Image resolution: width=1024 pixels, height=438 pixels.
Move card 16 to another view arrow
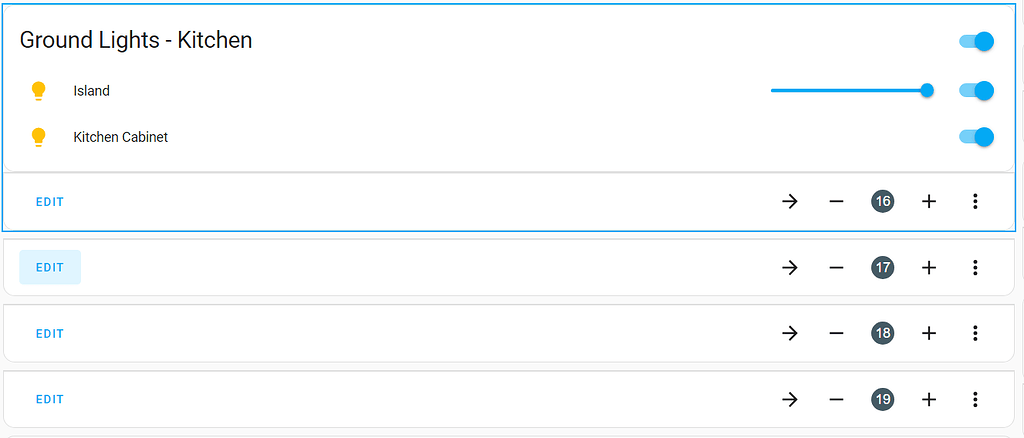(x=790, y=202)
